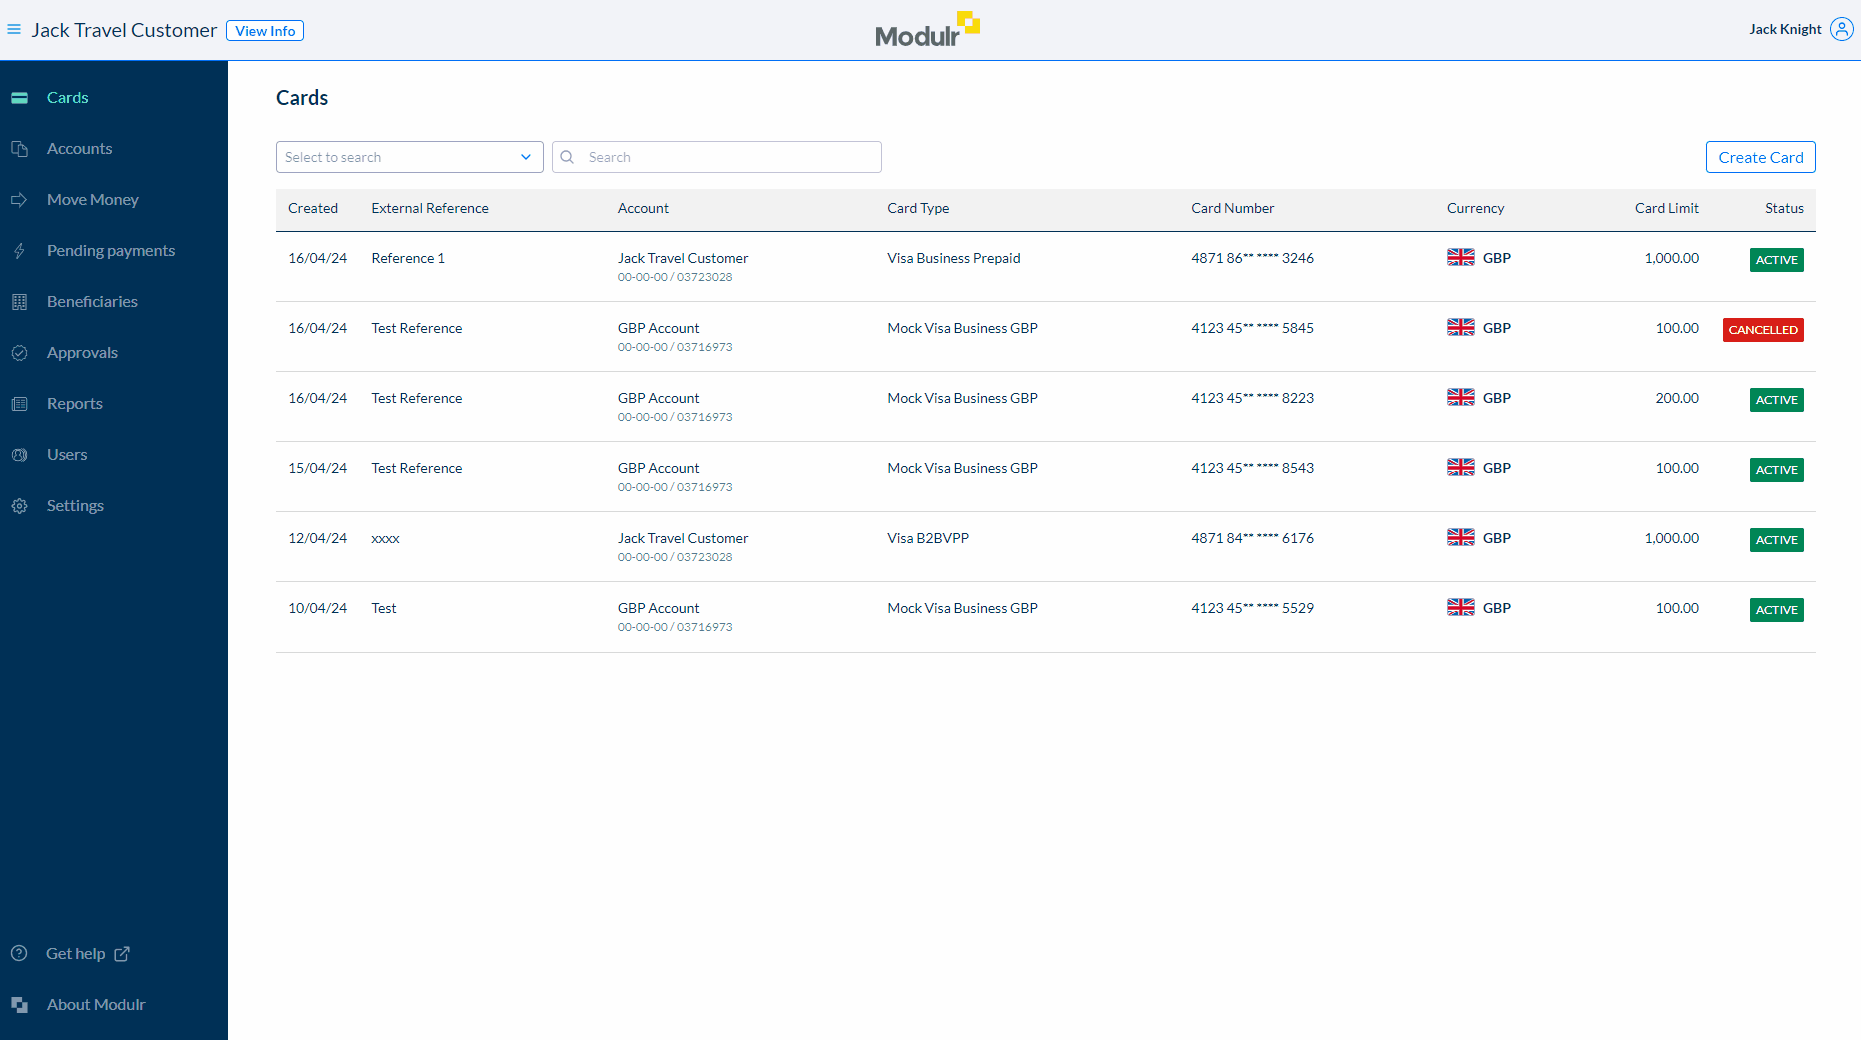1861x1040 pixels.
Task: Click the hamburger menu icon
Action: tap(14, 30)
